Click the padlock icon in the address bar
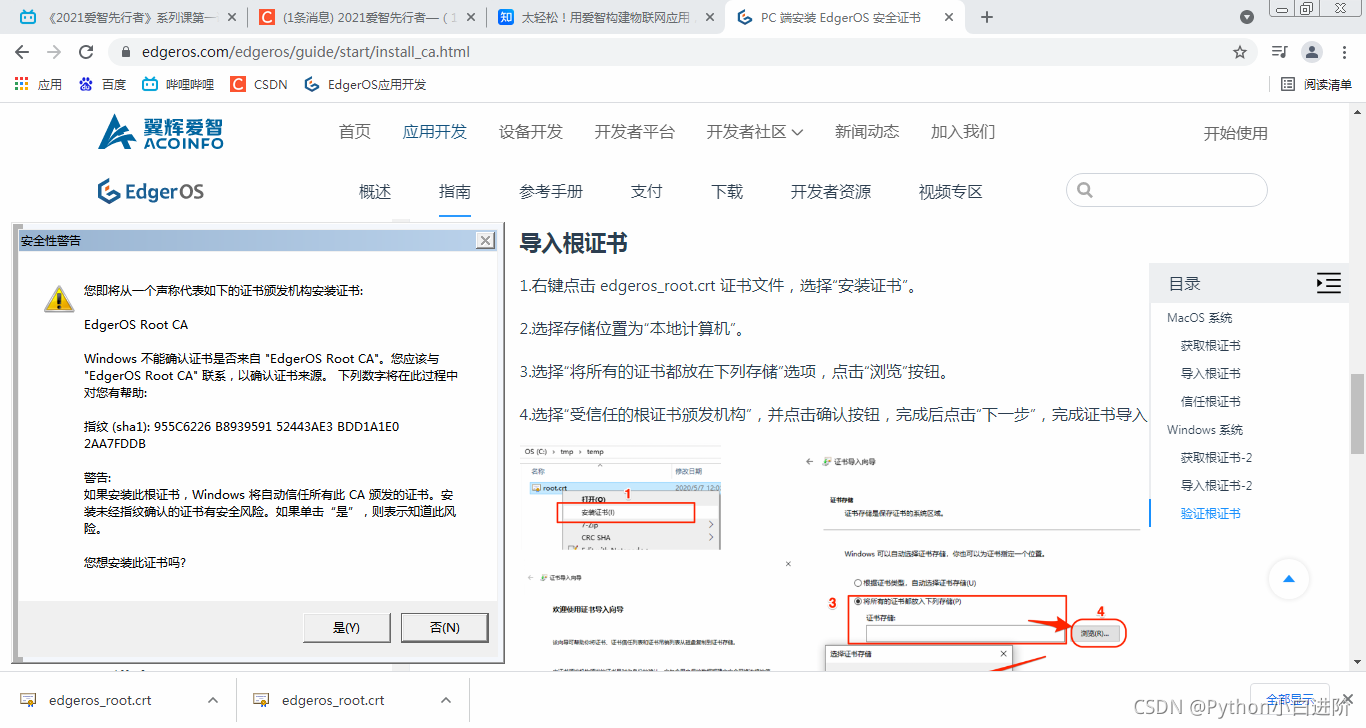The height and width of the screenshot is (728, 1366). tap(125, 52)
